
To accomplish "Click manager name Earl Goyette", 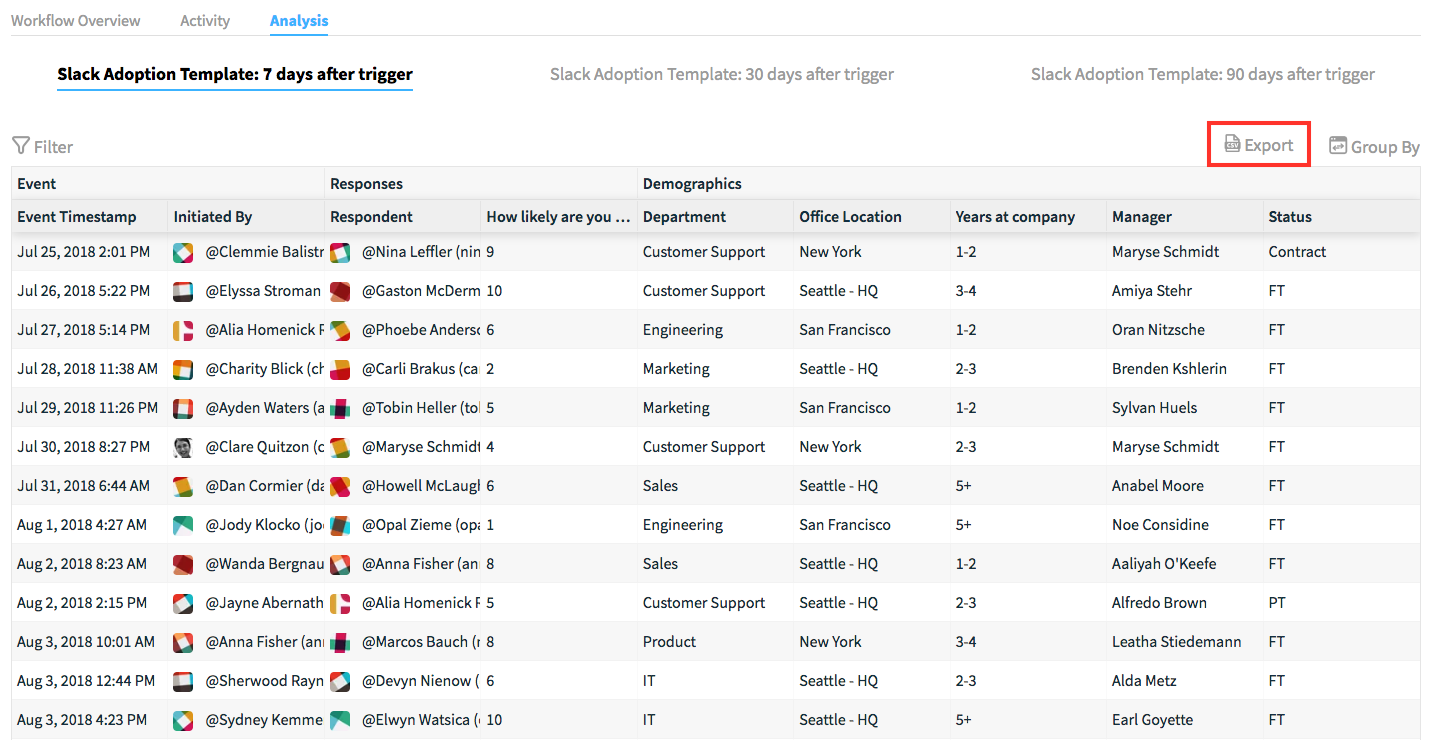I will 1152,720.
